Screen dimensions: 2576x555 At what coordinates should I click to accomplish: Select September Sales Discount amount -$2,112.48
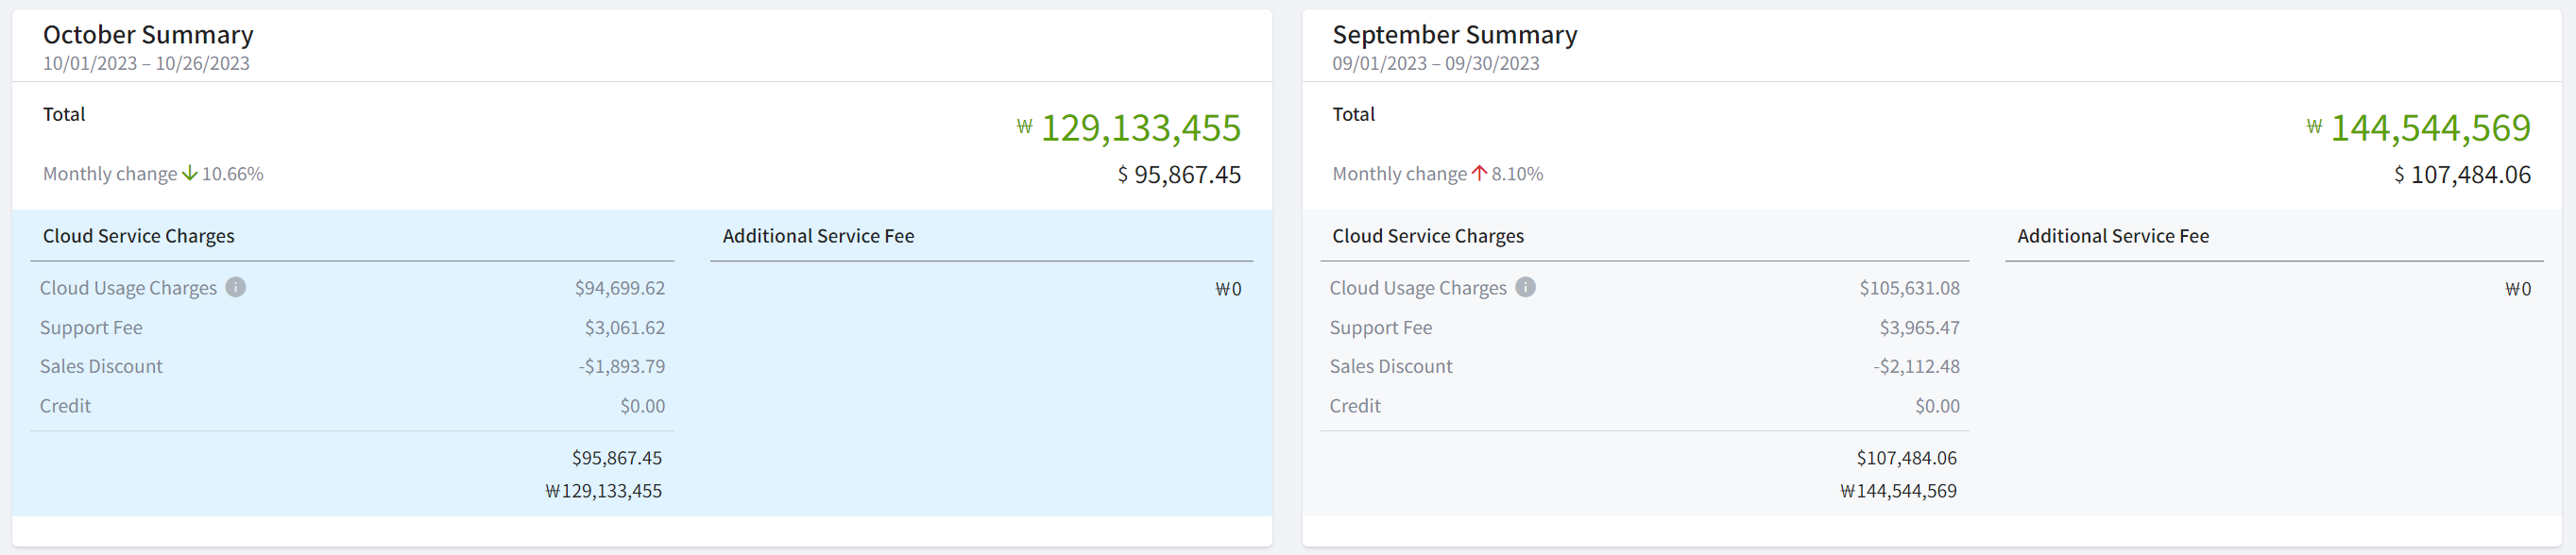[1916, 367]
